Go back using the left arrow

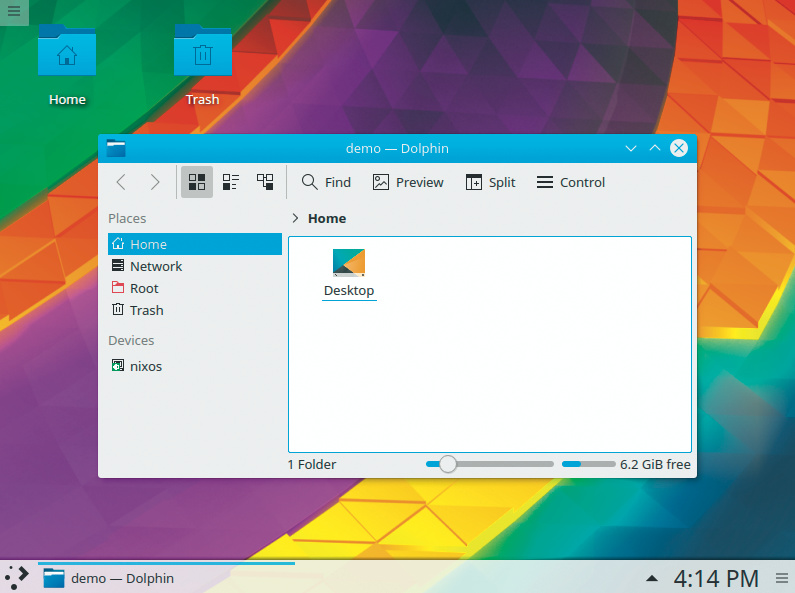coord(121,182)
